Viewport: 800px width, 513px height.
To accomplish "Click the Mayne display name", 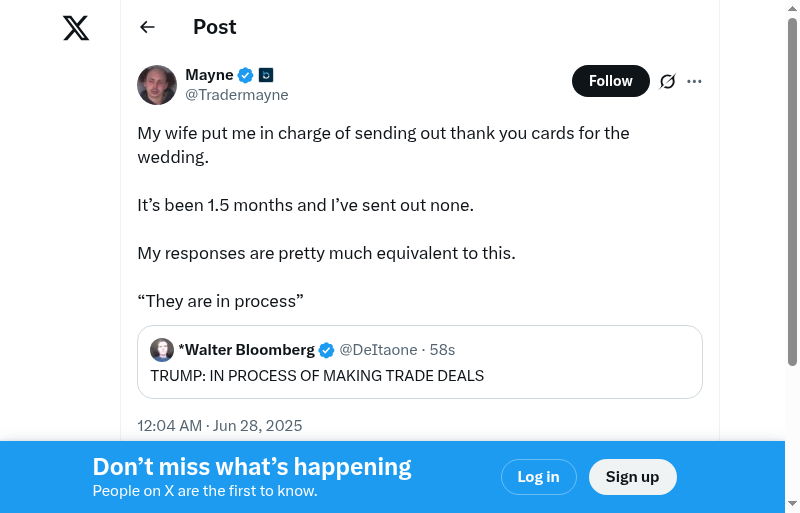I will (209, 75).
